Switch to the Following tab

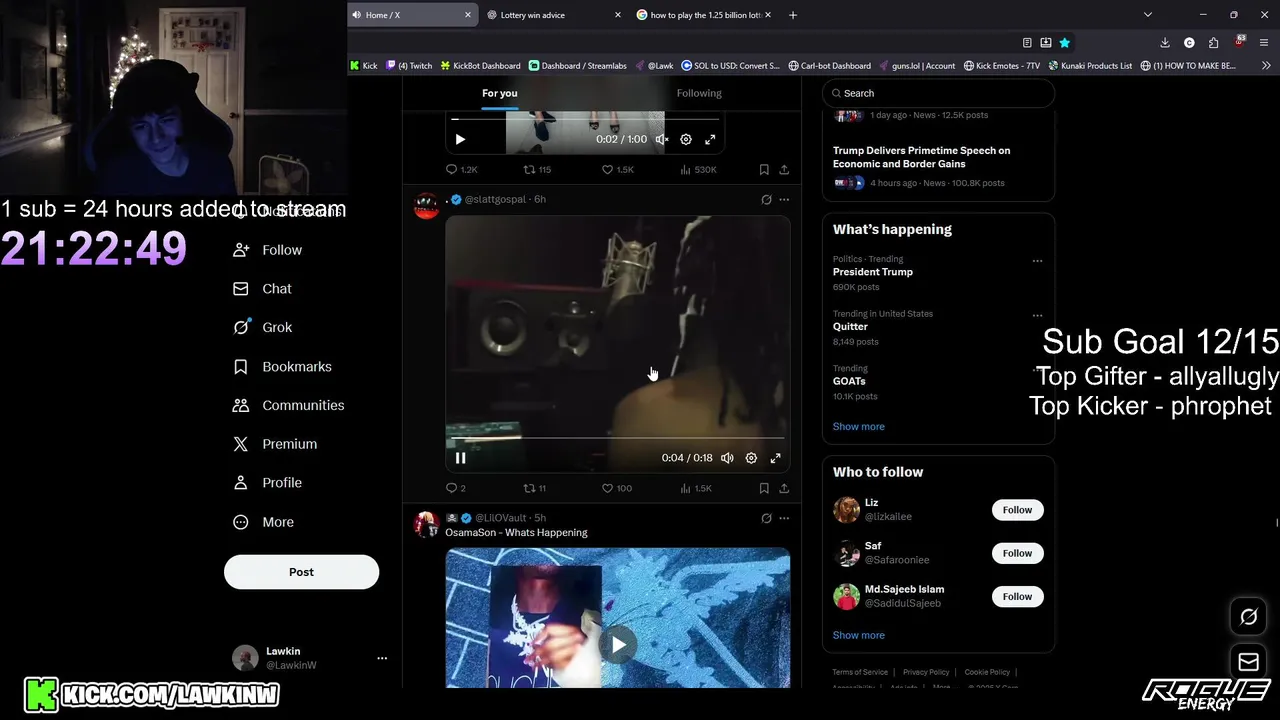[699, 93]
